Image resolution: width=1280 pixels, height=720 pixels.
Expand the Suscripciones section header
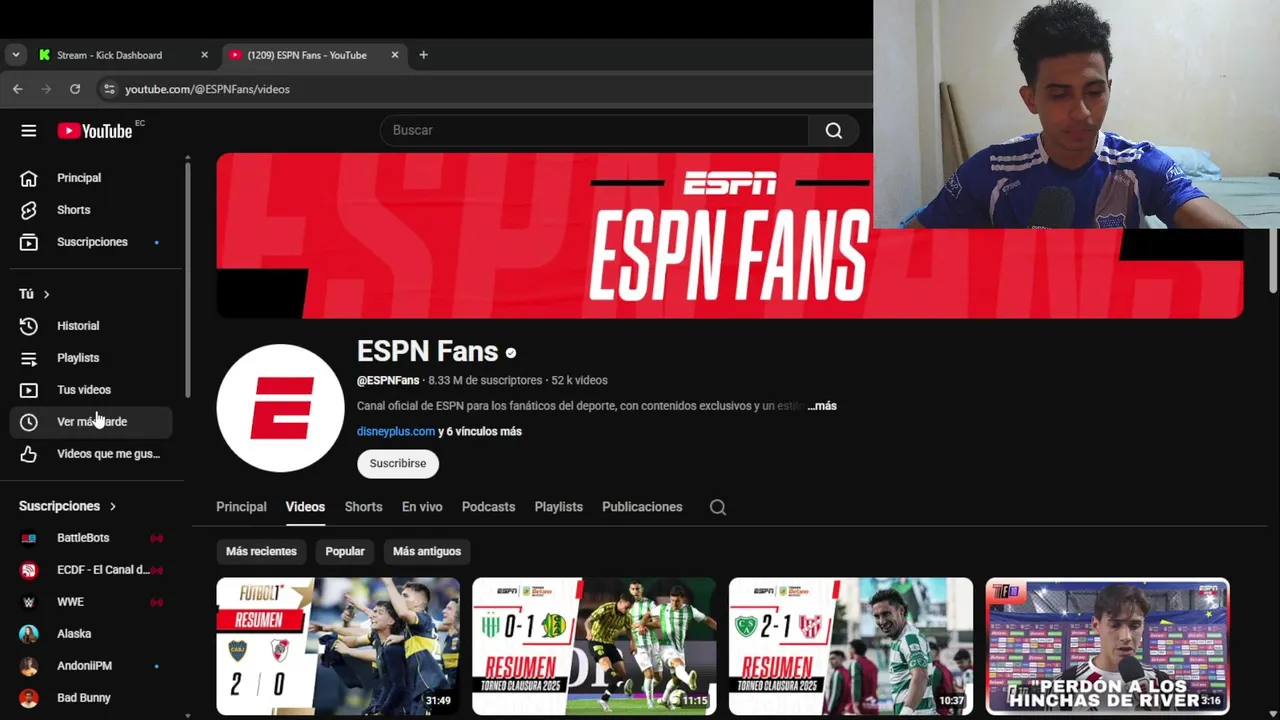click(68, 506)
